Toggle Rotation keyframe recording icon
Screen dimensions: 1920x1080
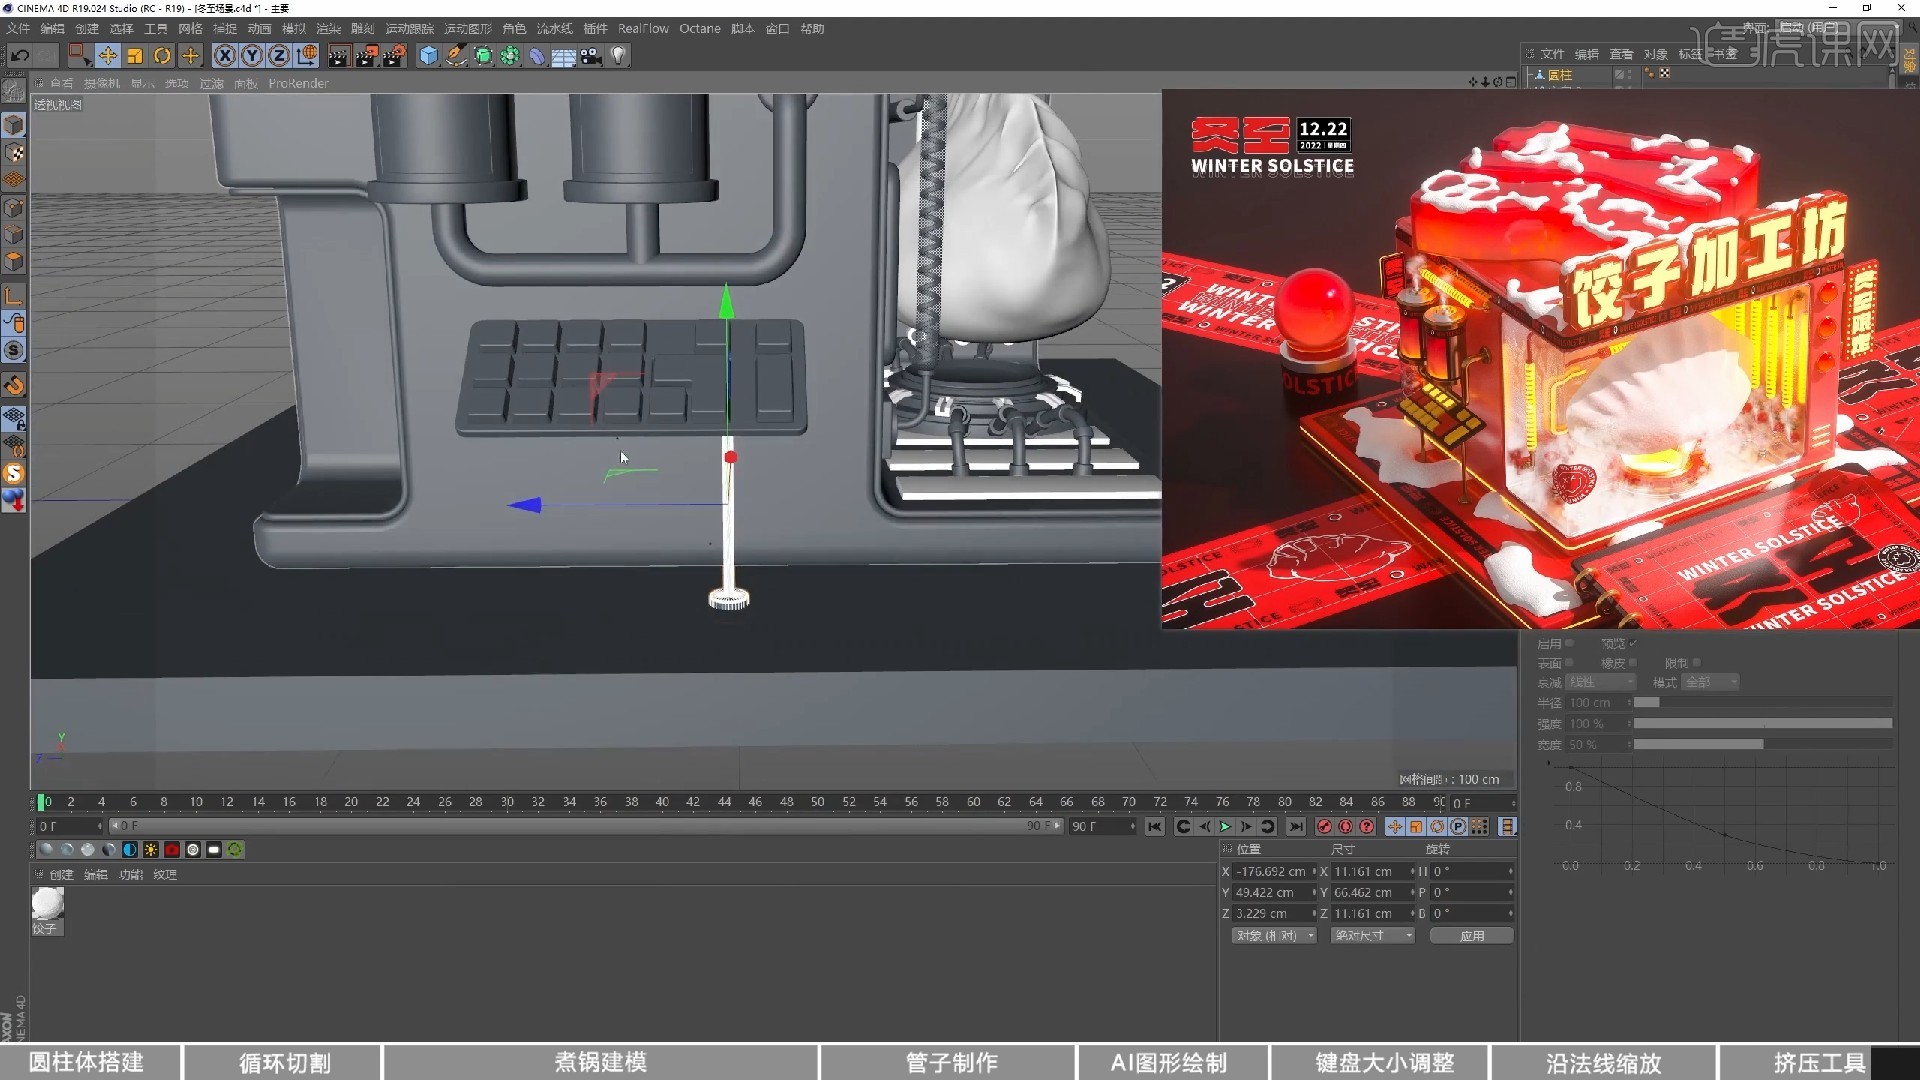click(1437, 827)
